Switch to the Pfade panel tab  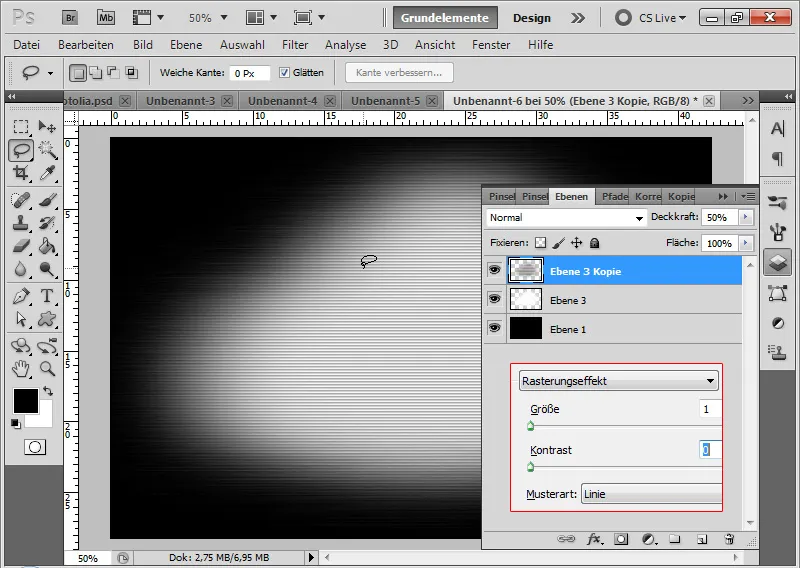[614, 196]
